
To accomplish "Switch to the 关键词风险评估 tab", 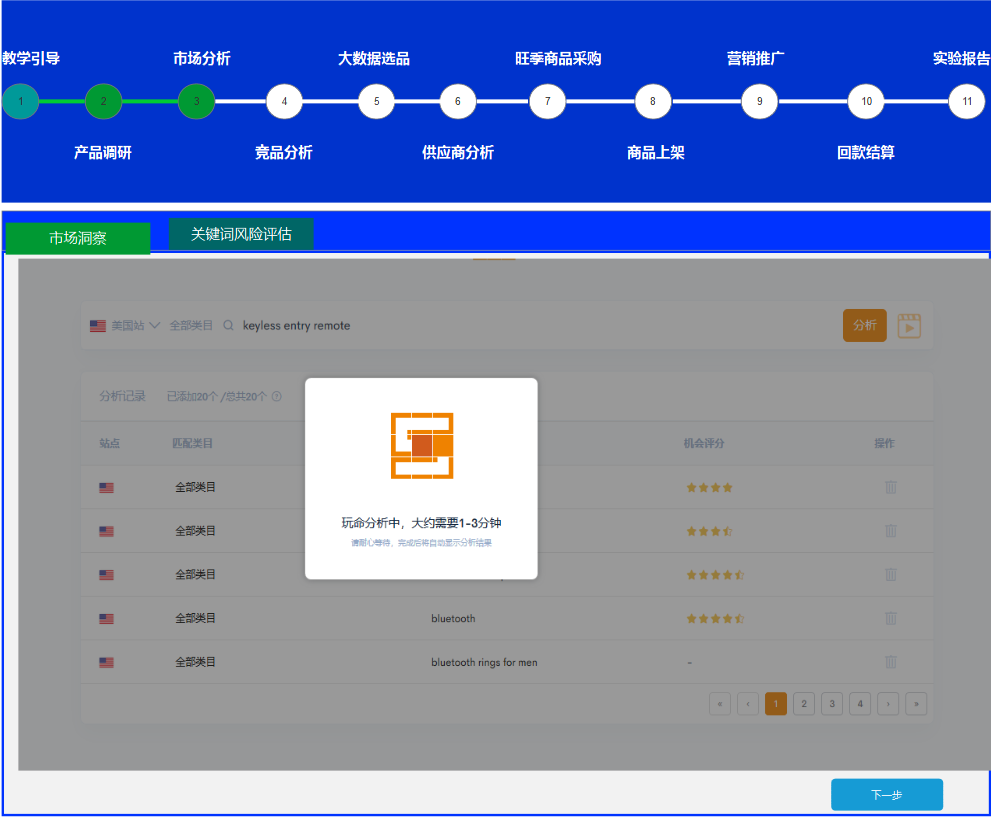I will click(x=241, y=234).
